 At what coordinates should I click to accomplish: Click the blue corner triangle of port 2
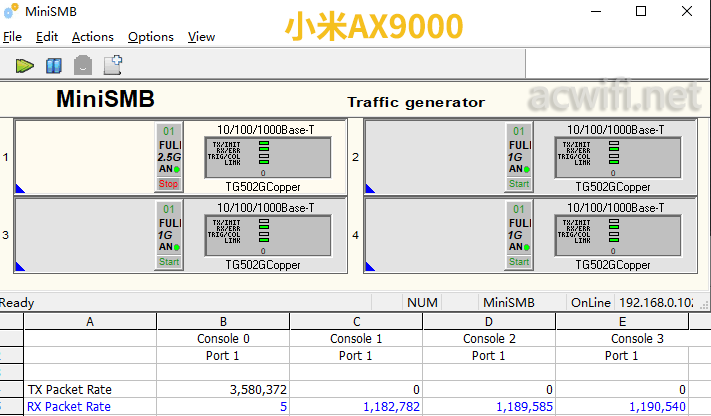tap(370, 189)
